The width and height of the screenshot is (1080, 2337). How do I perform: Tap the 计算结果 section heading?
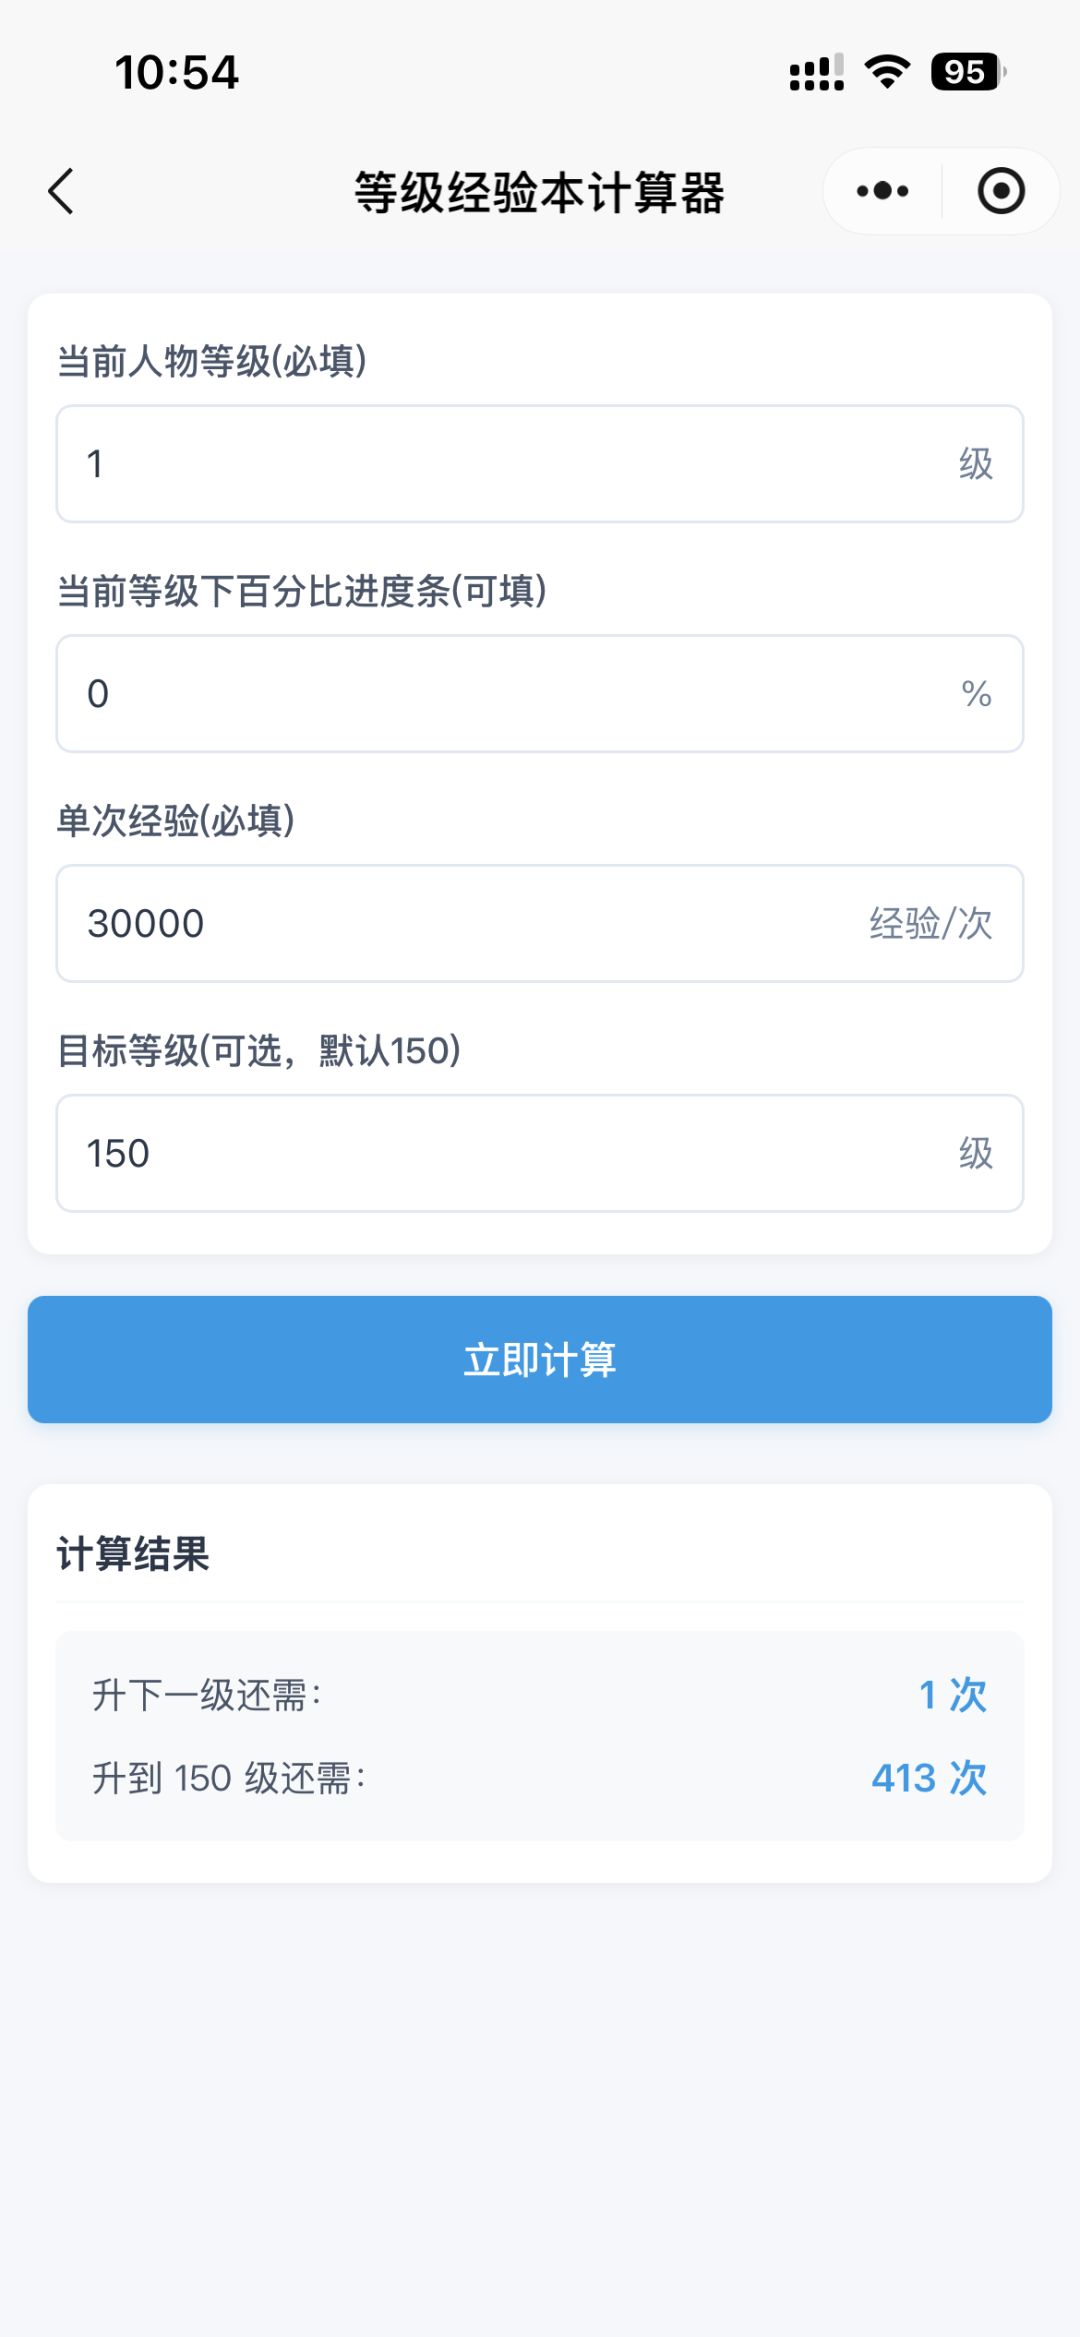(133, 1554)
